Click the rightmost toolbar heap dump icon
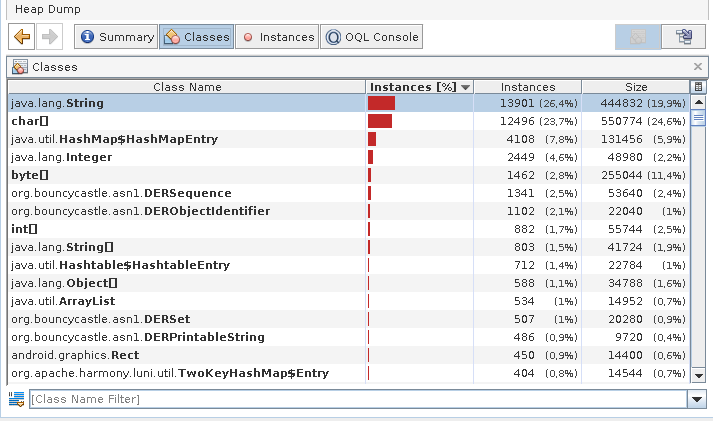713x421 pixels. 684,37
